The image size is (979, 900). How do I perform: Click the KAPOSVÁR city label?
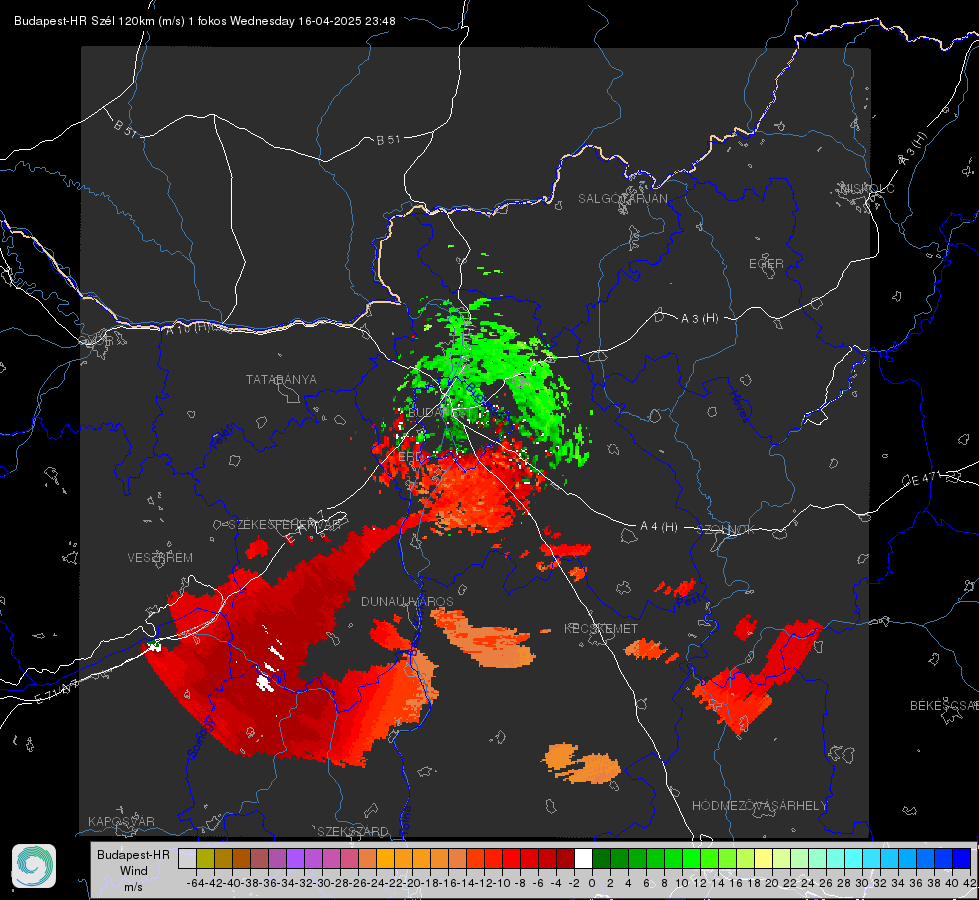[121, 821]
